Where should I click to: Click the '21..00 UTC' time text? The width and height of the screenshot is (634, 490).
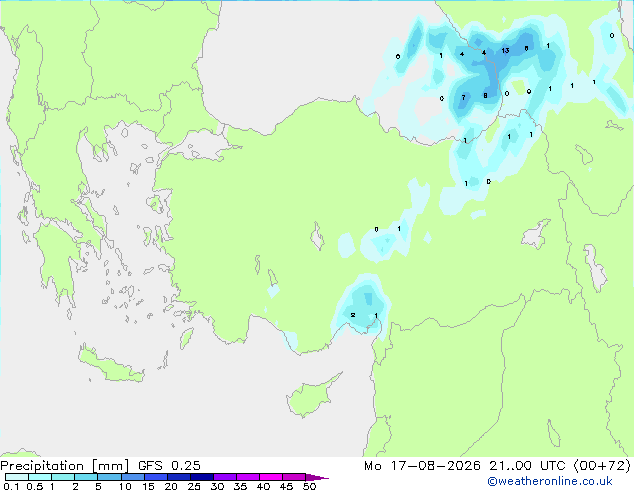(x=527, y=466)
